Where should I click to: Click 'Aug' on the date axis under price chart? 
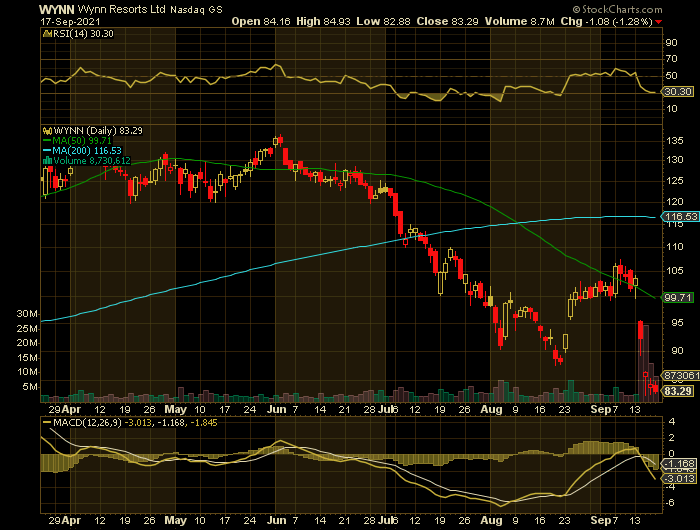pyautogui.click(x=492, y=409)
